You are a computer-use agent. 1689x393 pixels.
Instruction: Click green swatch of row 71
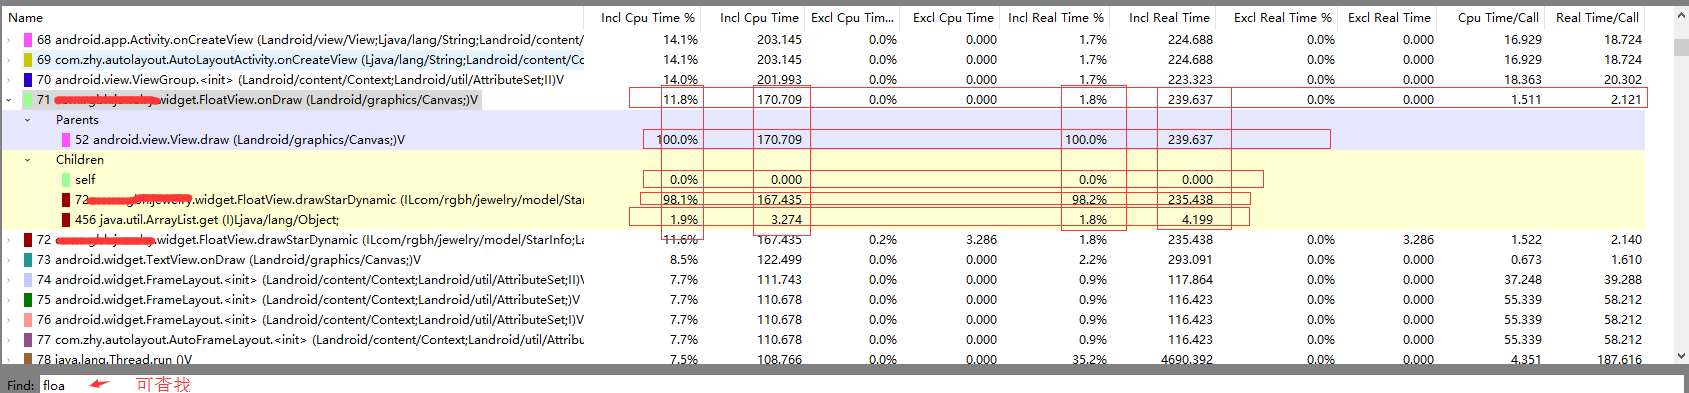[27, 100]
